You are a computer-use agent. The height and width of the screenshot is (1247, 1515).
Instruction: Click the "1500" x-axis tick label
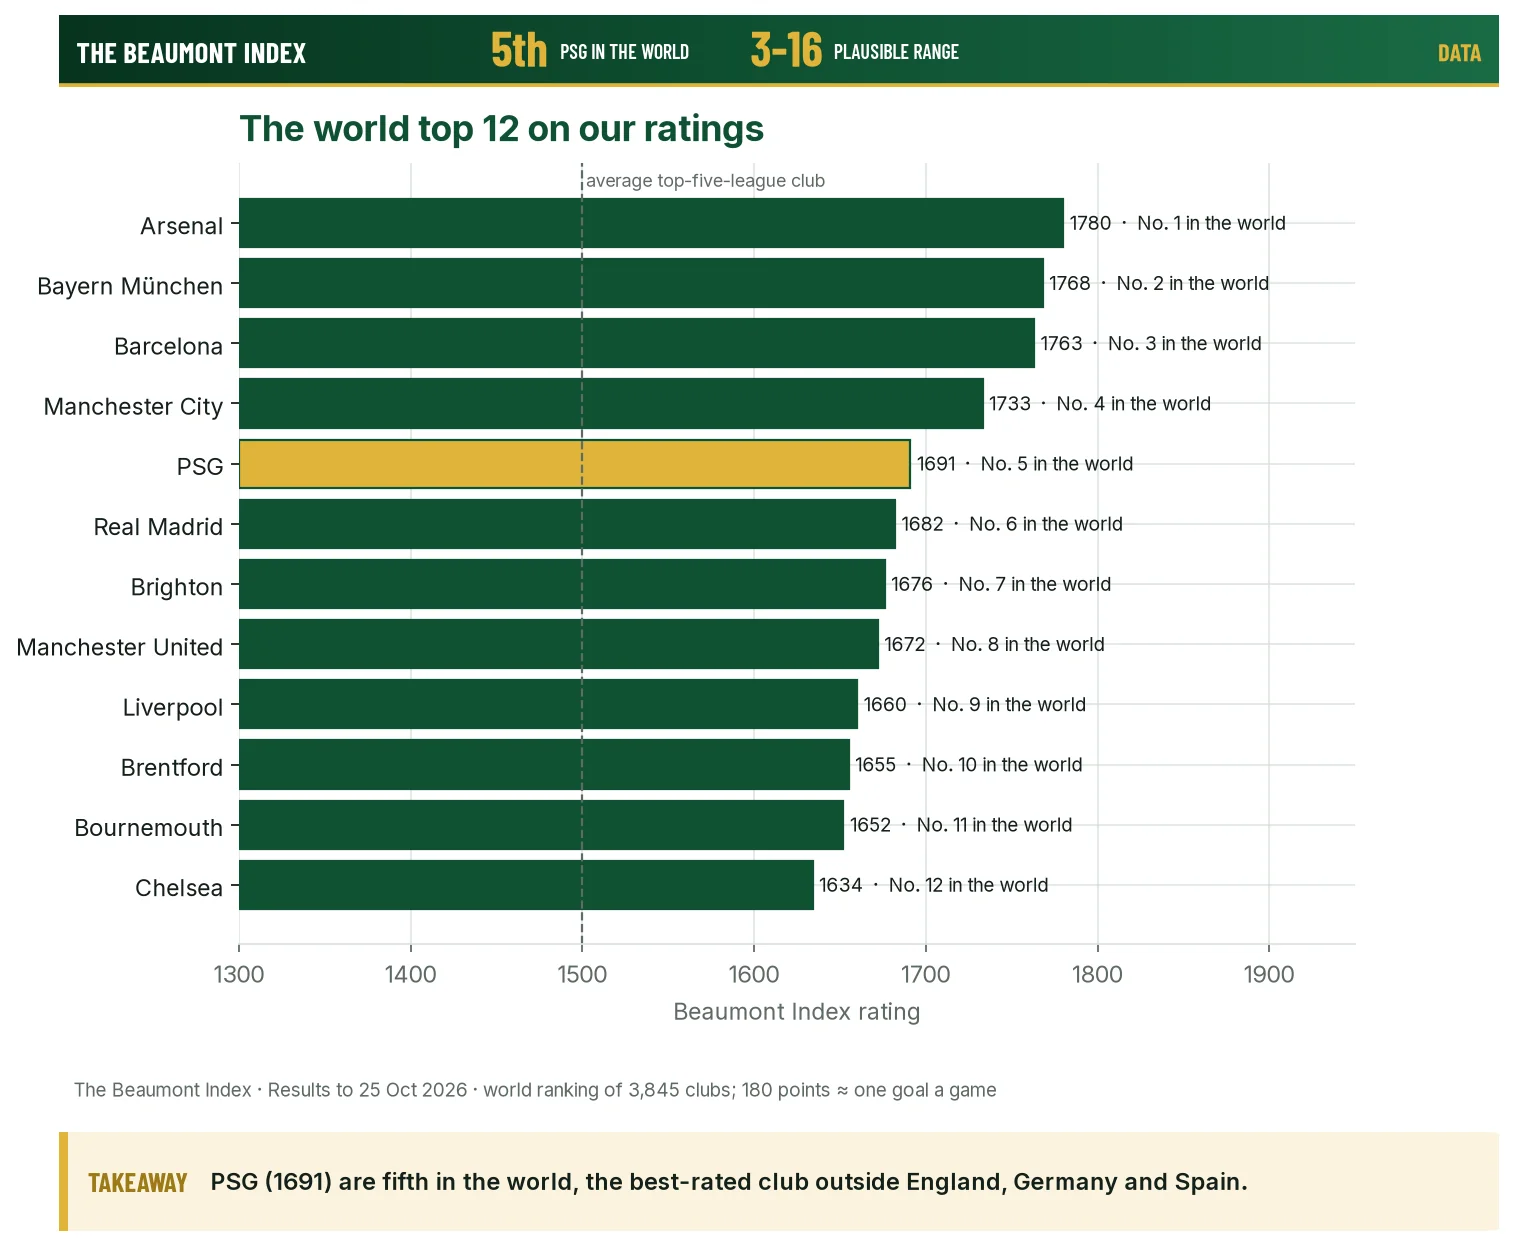pyautogui.click(x=582, y=975)
